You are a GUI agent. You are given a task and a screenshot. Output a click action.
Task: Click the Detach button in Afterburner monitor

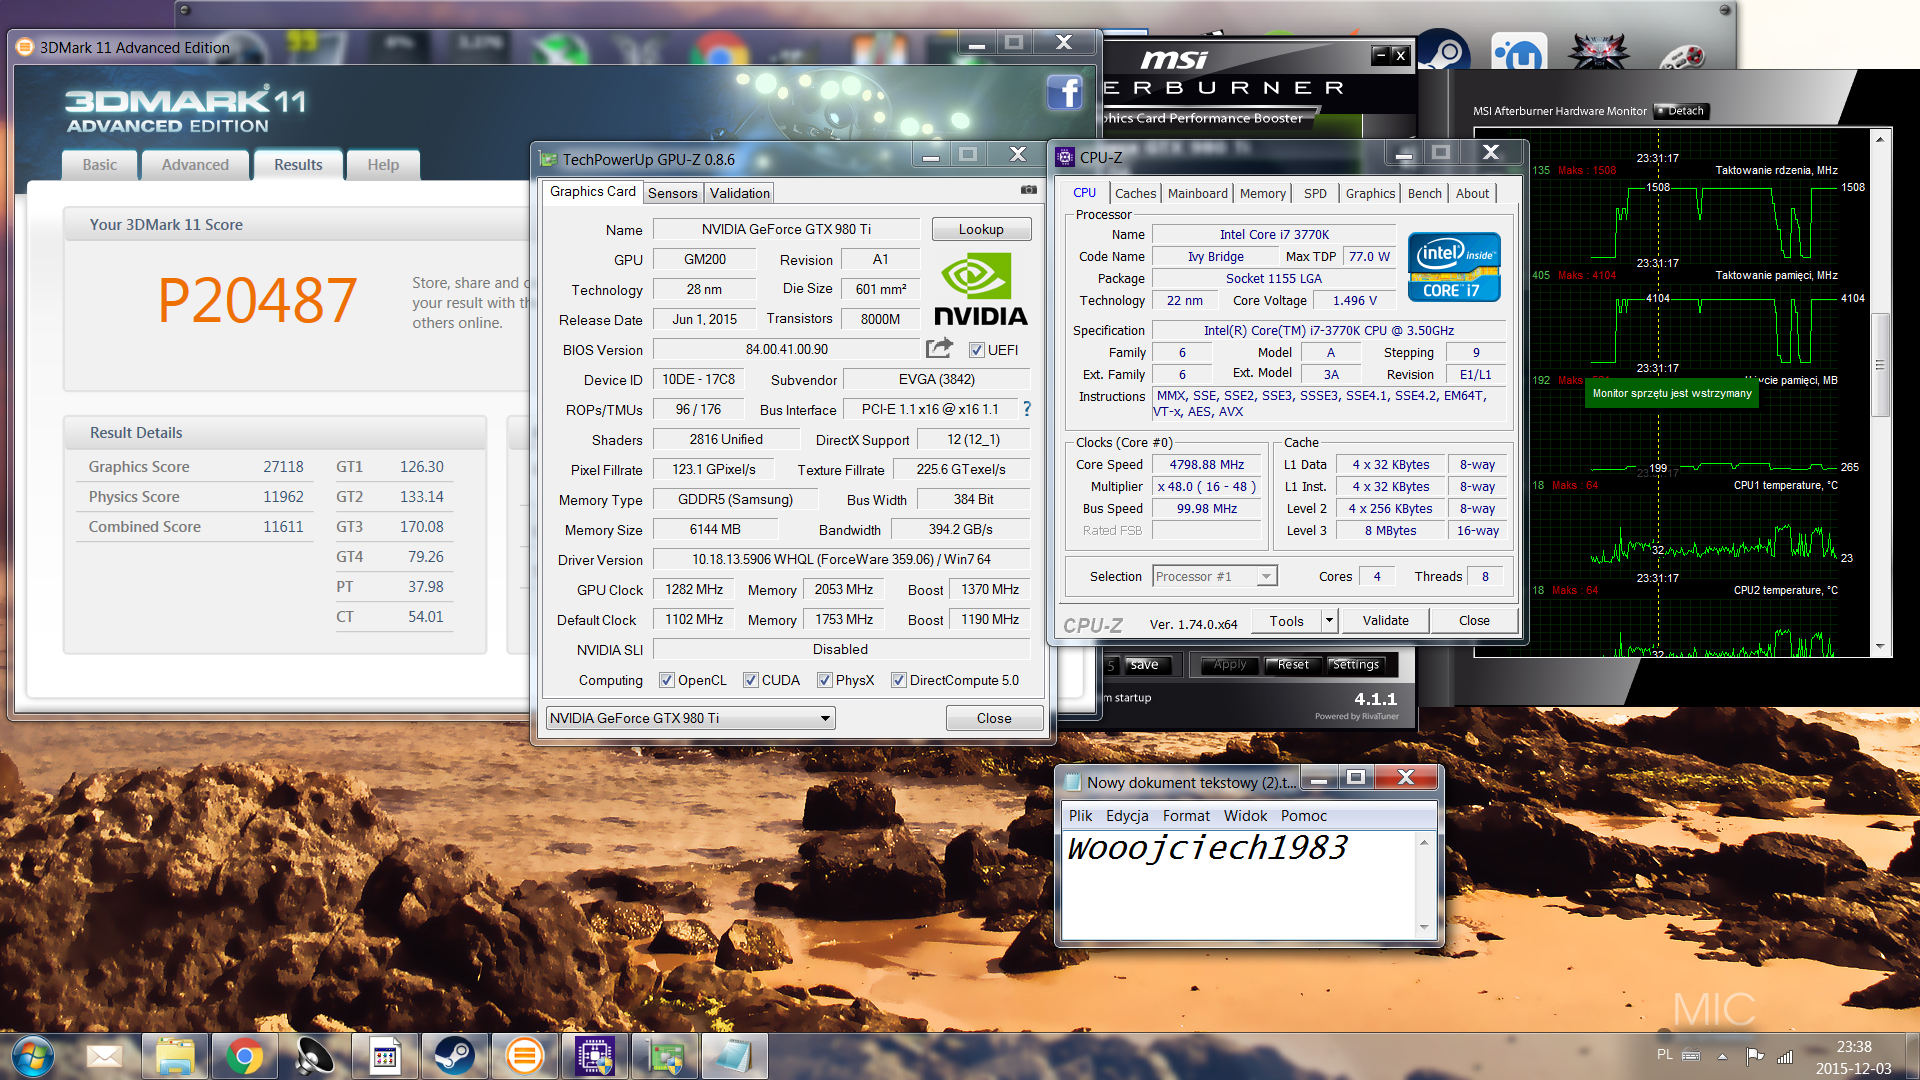1682,111
